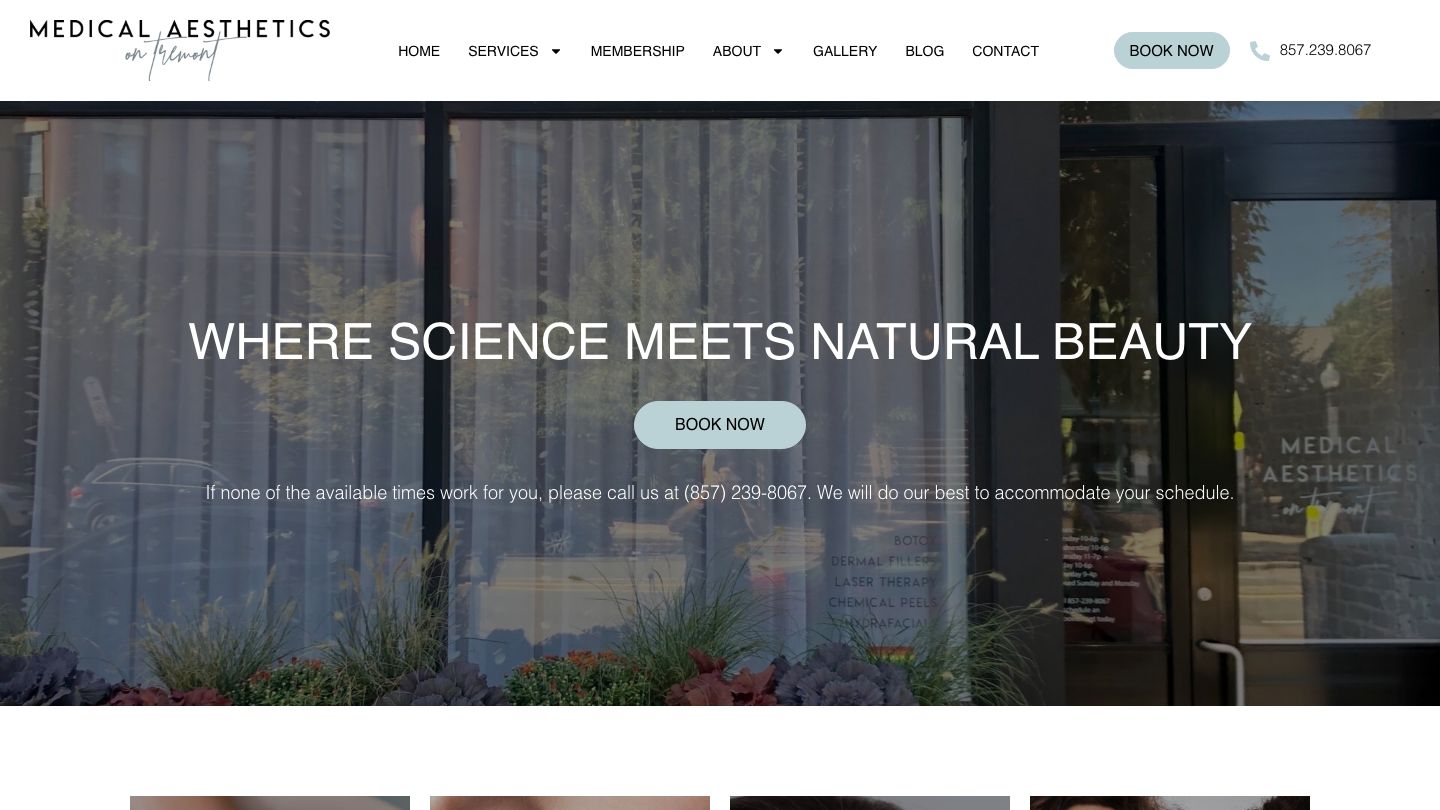Expand the Services dropdown arrow

click(556, 51)
